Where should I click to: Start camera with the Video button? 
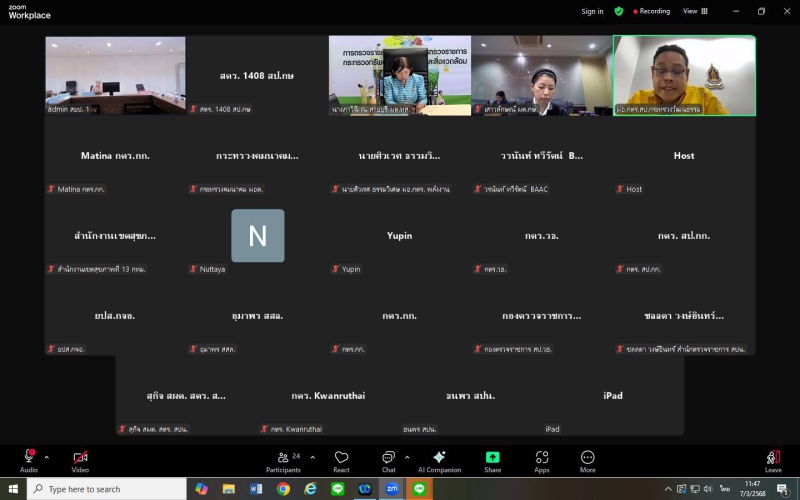coord(80,459)
